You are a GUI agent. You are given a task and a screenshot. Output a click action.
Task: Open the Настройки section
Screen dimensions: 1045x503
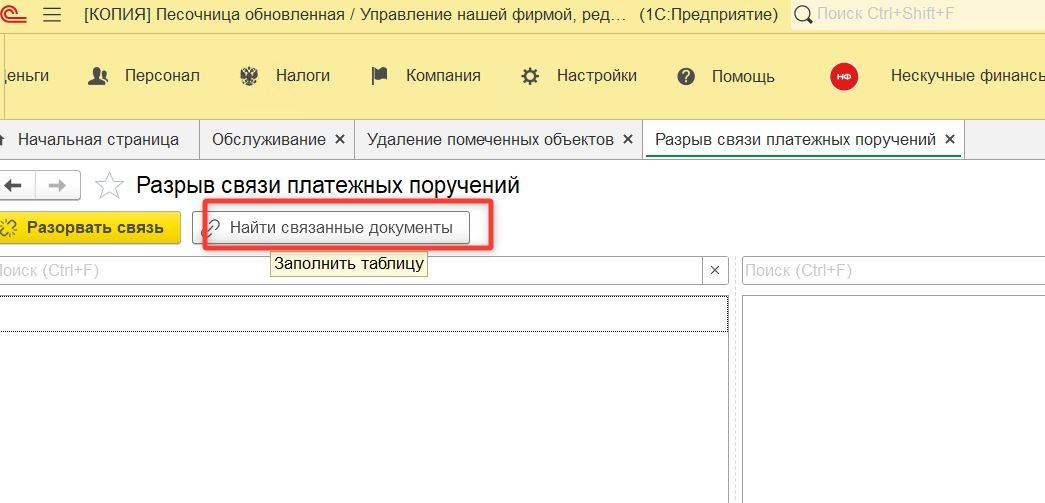pyautogui.click(x=596, y=76)
